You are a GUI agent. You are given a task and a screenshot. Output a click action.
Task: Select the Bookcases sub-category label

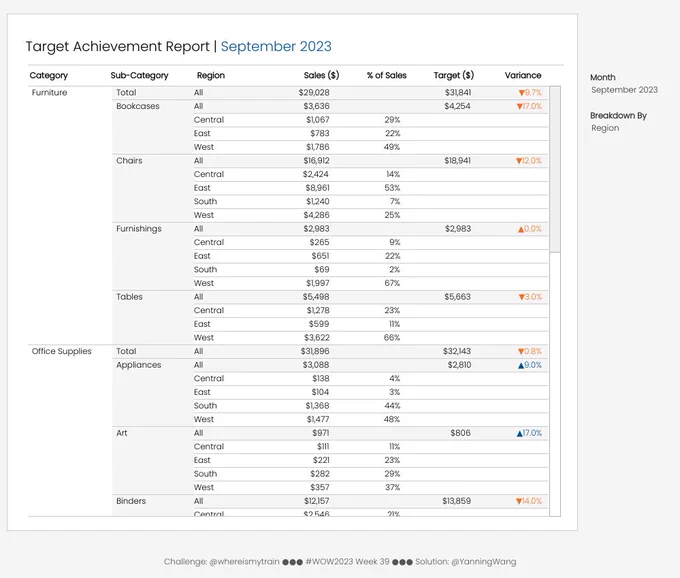pyautogui.click(x=137, y=106)
